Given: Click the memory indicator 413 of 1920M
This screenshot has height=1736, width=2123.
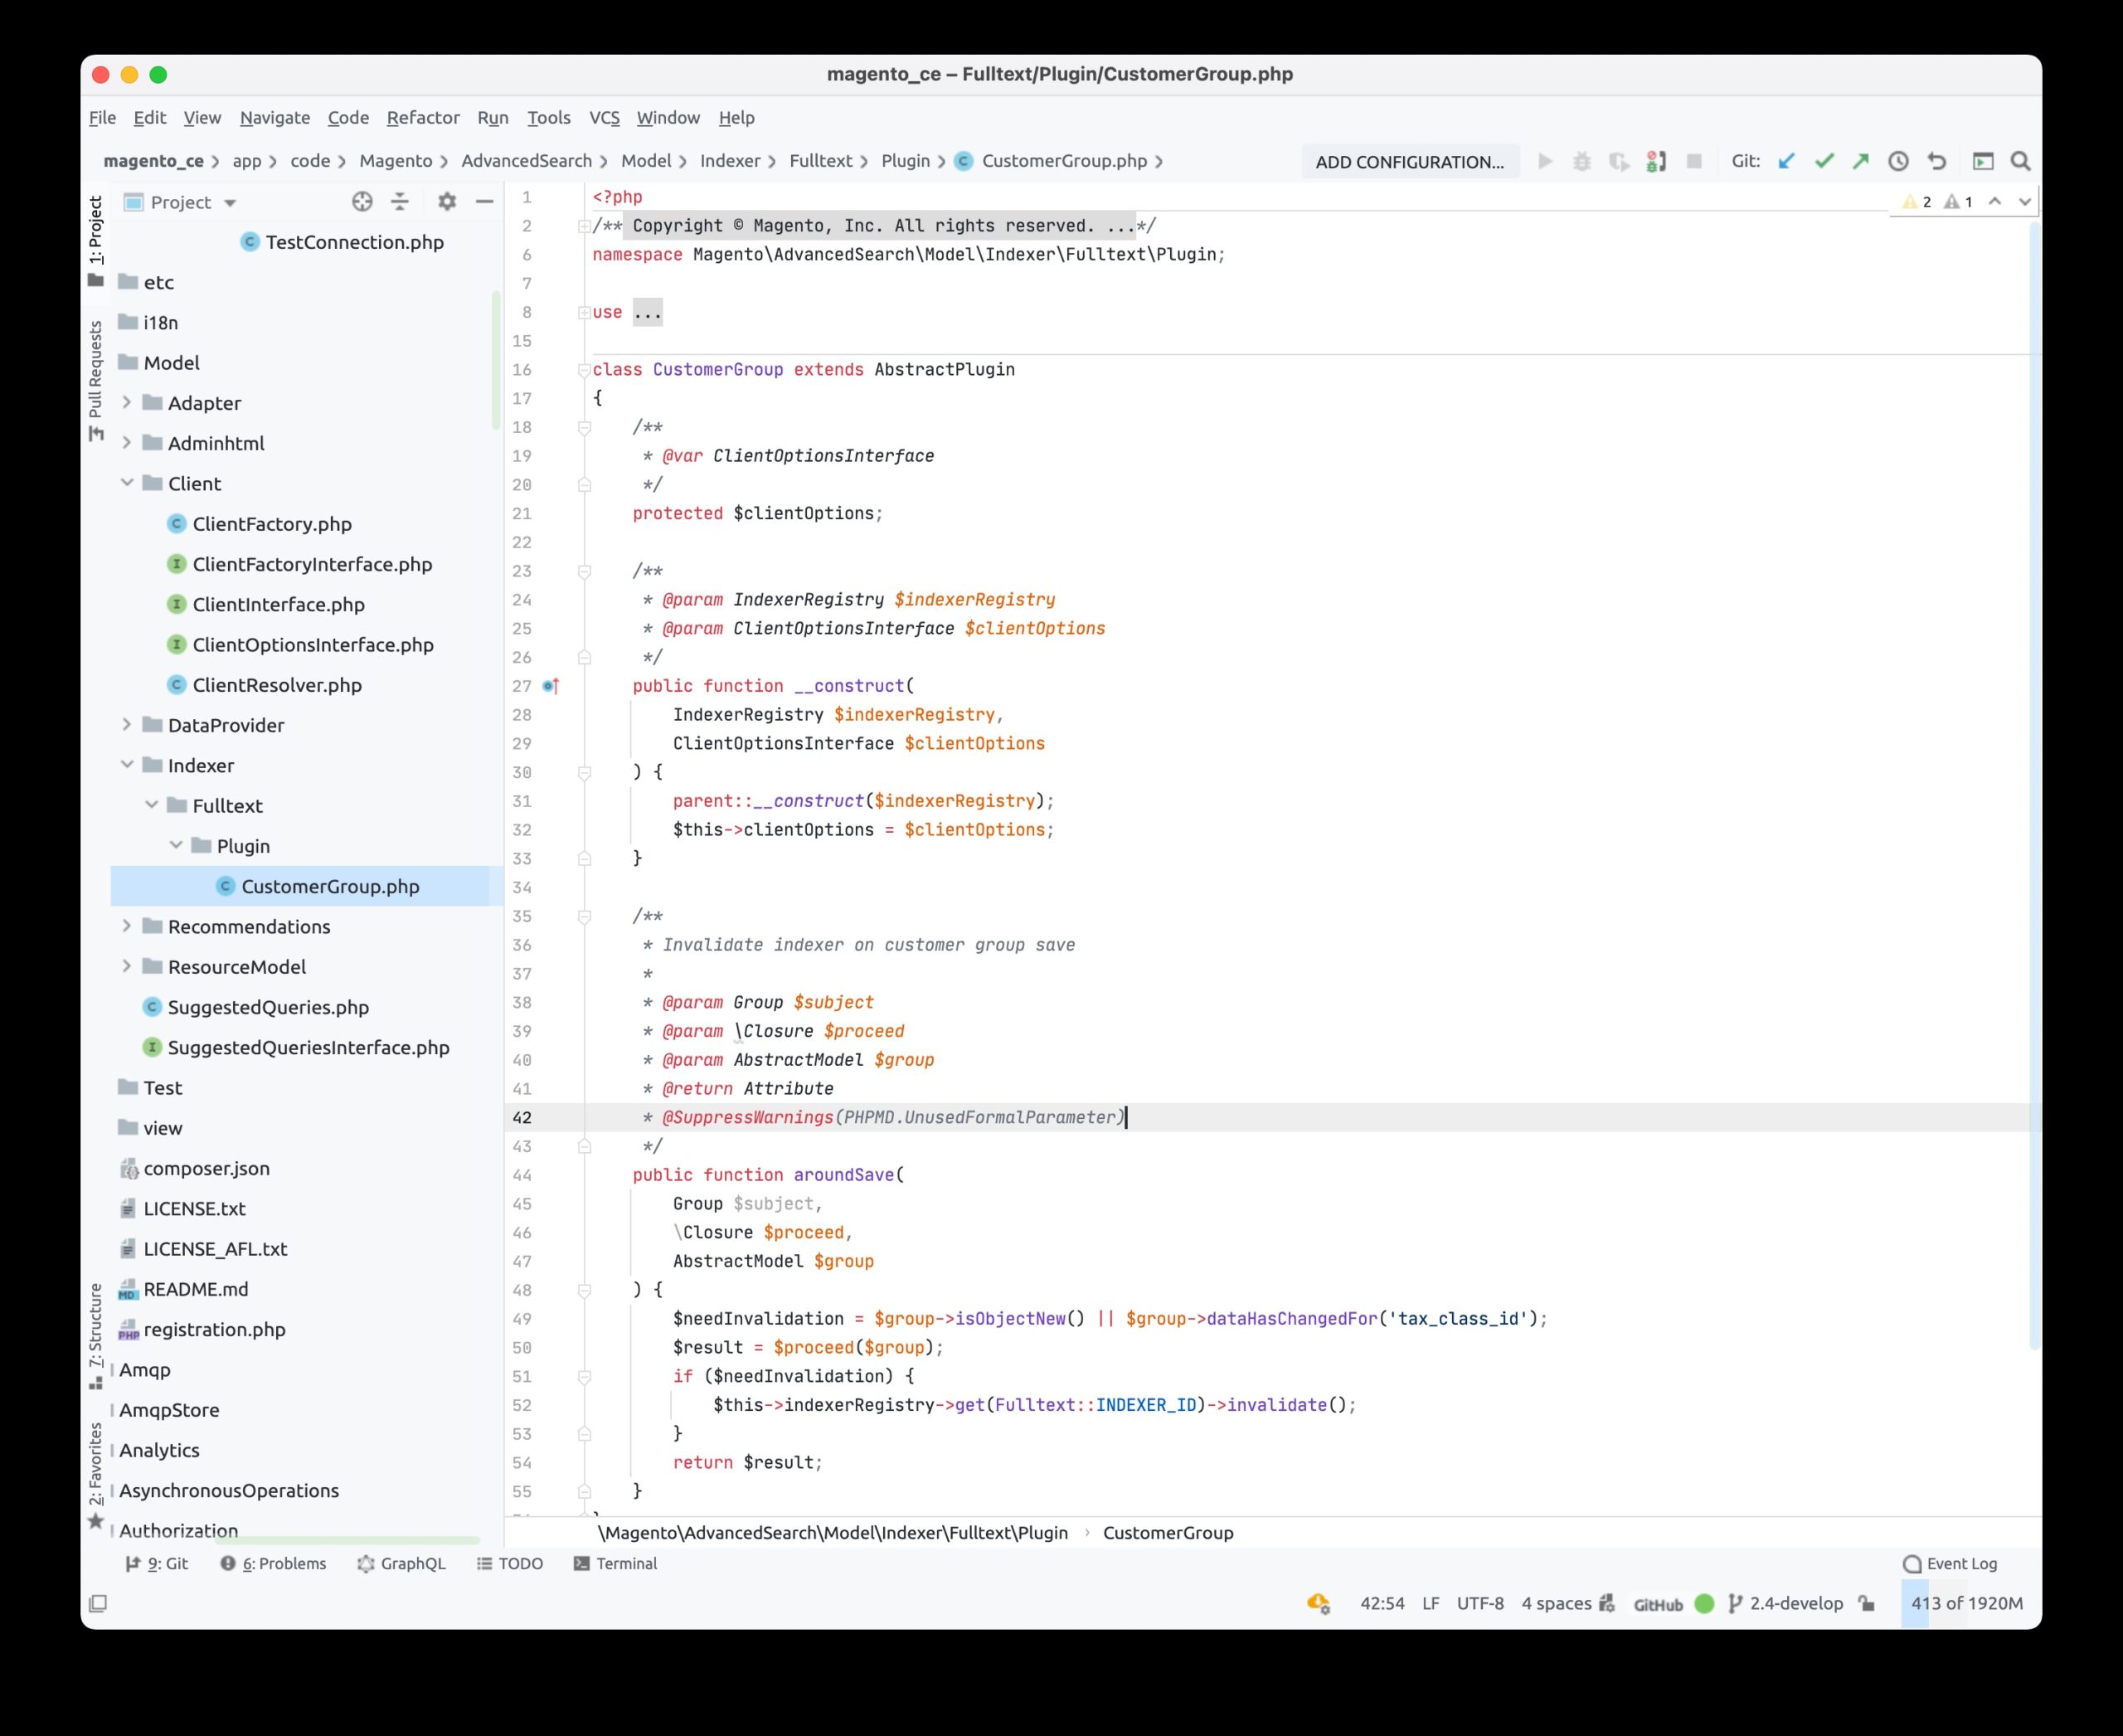Looking at the screenshot, I should coord(1966,1603).
